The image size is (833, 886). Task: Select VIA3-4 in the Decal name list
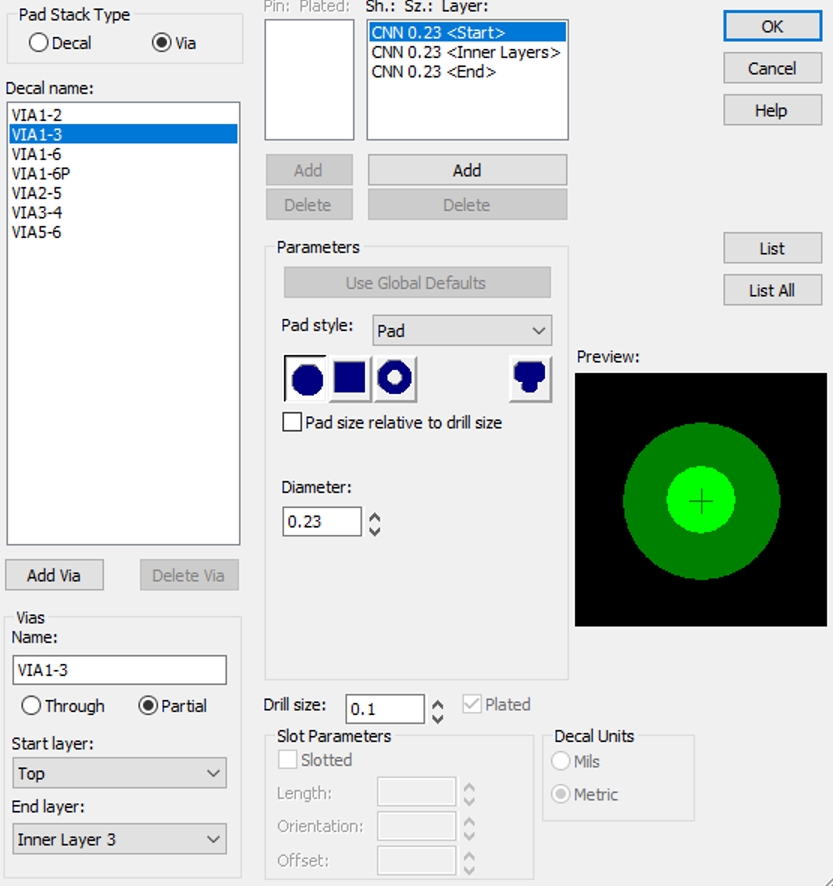[123, 212]
